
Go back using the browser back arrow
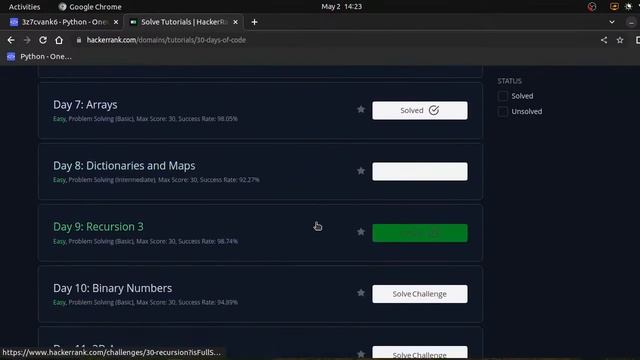(11, 40)
